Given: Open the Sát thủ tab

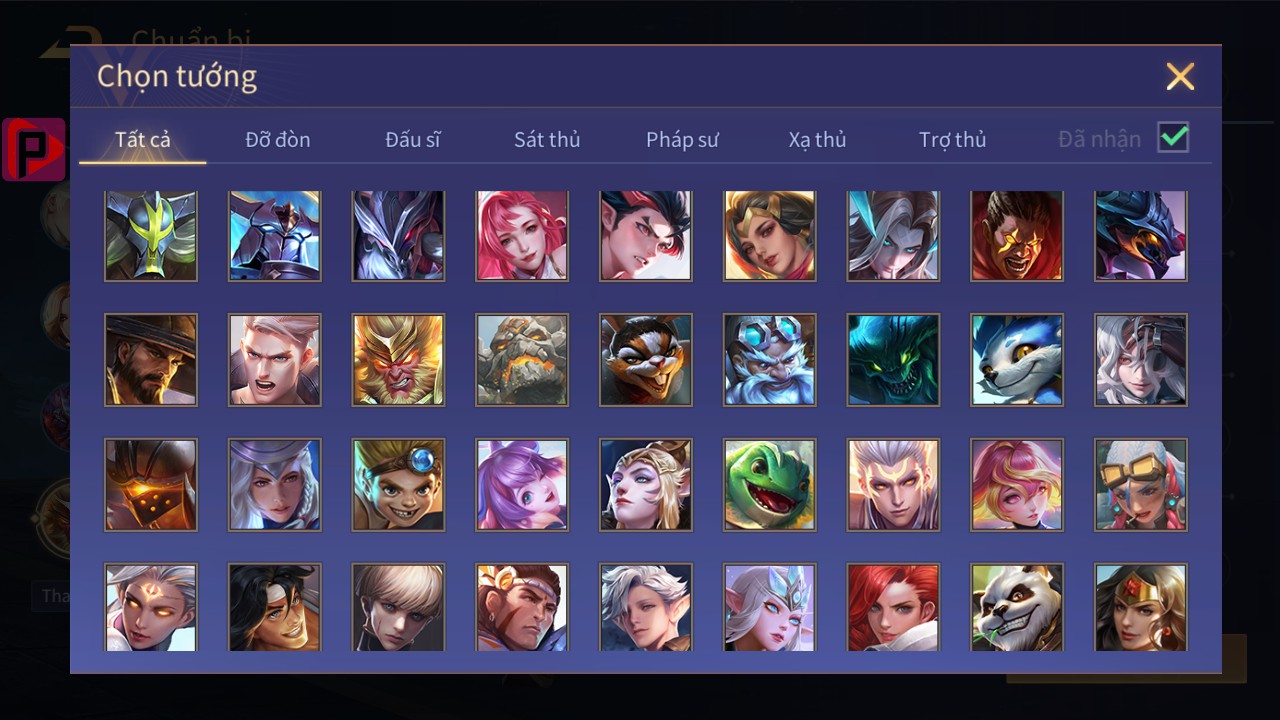Looking at the screenshot, I should (x=547, y=139).
